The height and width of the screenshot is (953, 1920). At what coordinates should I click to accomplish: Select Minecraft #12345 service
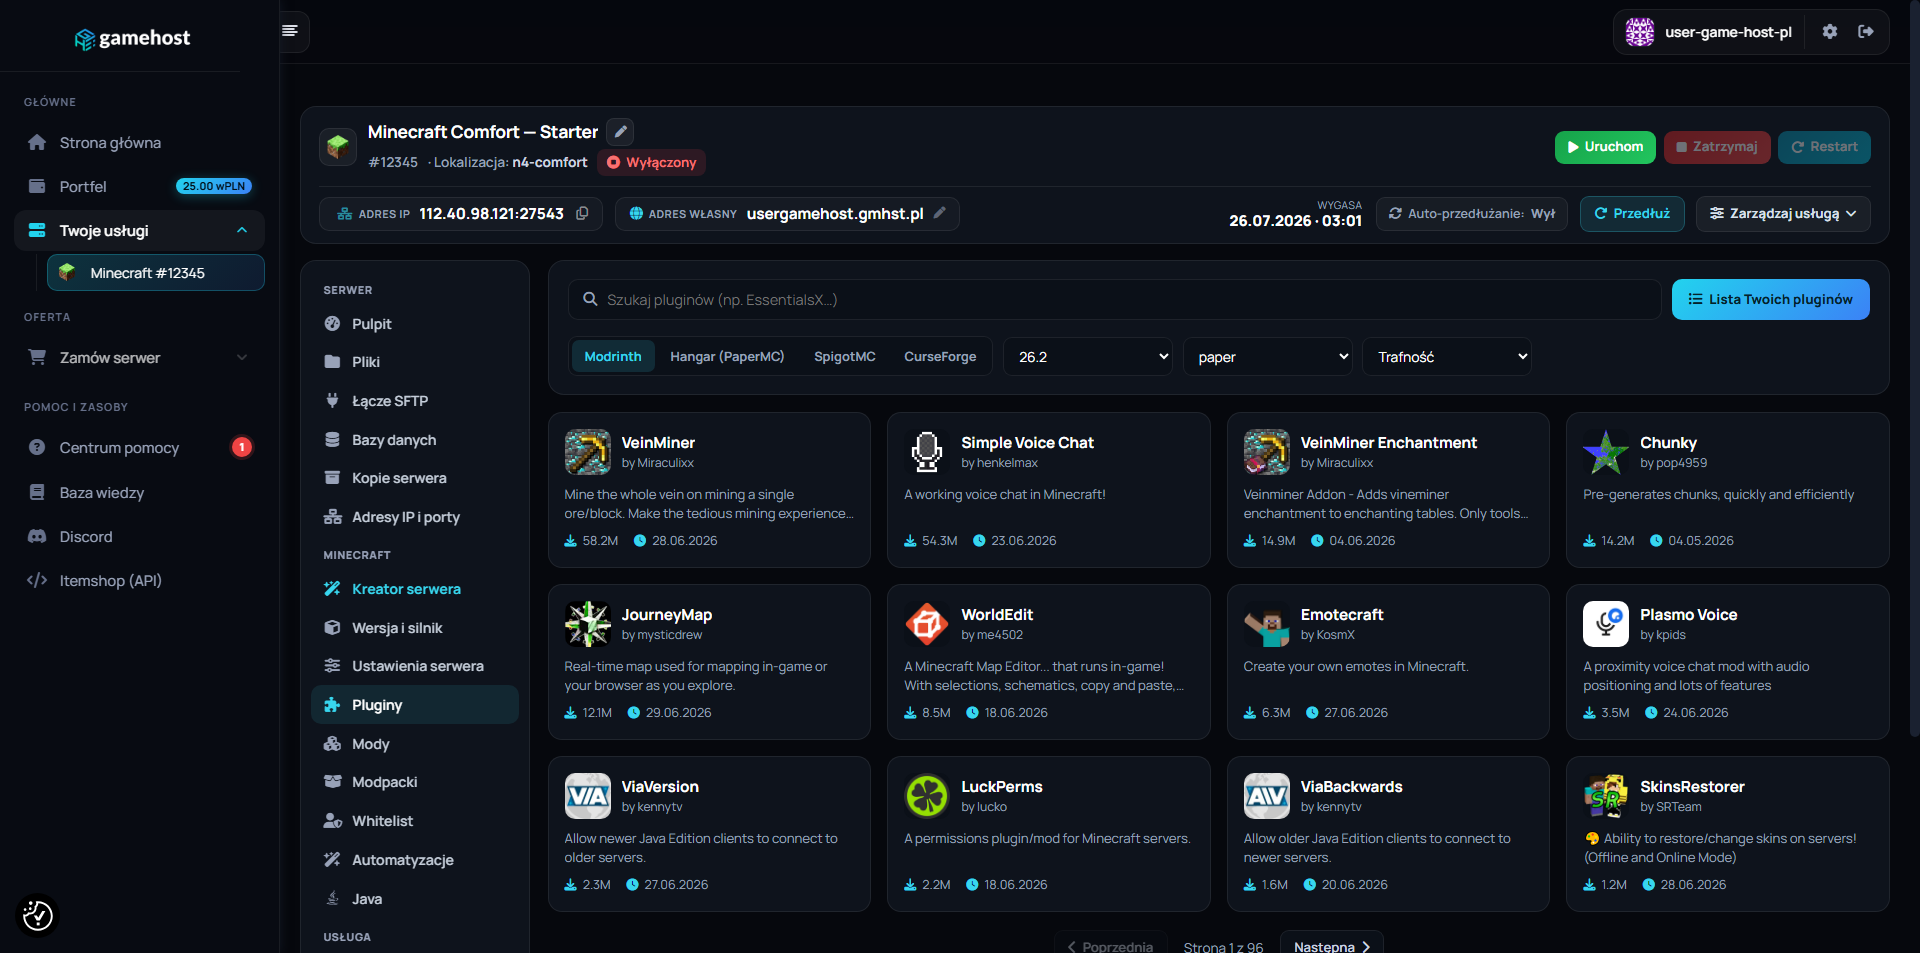156,273
